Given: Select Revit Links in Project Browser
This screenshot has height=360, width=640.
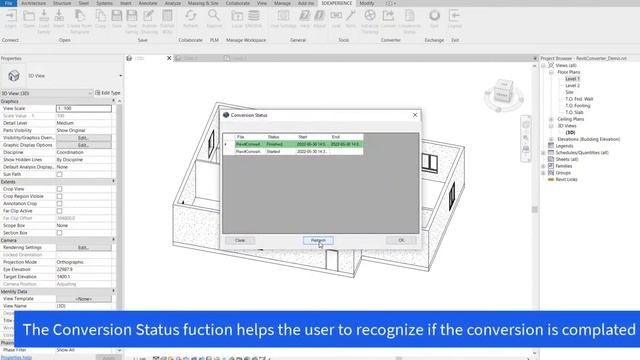Looking at the screenshot, I should (566, 180).
